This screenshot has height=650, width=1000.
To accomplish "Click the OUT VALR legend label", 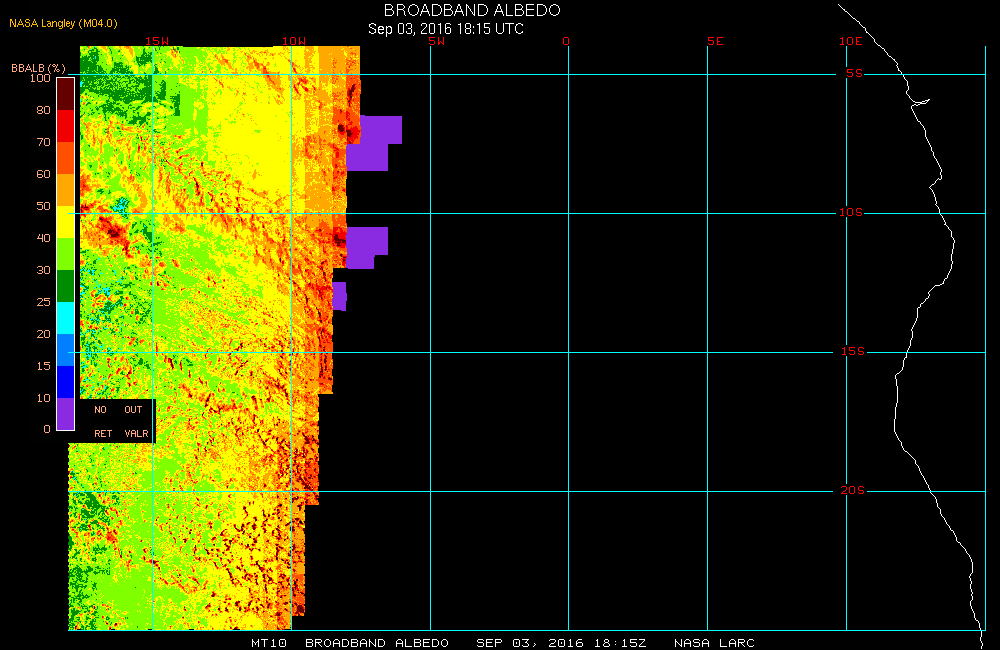I will coord(135,421).
